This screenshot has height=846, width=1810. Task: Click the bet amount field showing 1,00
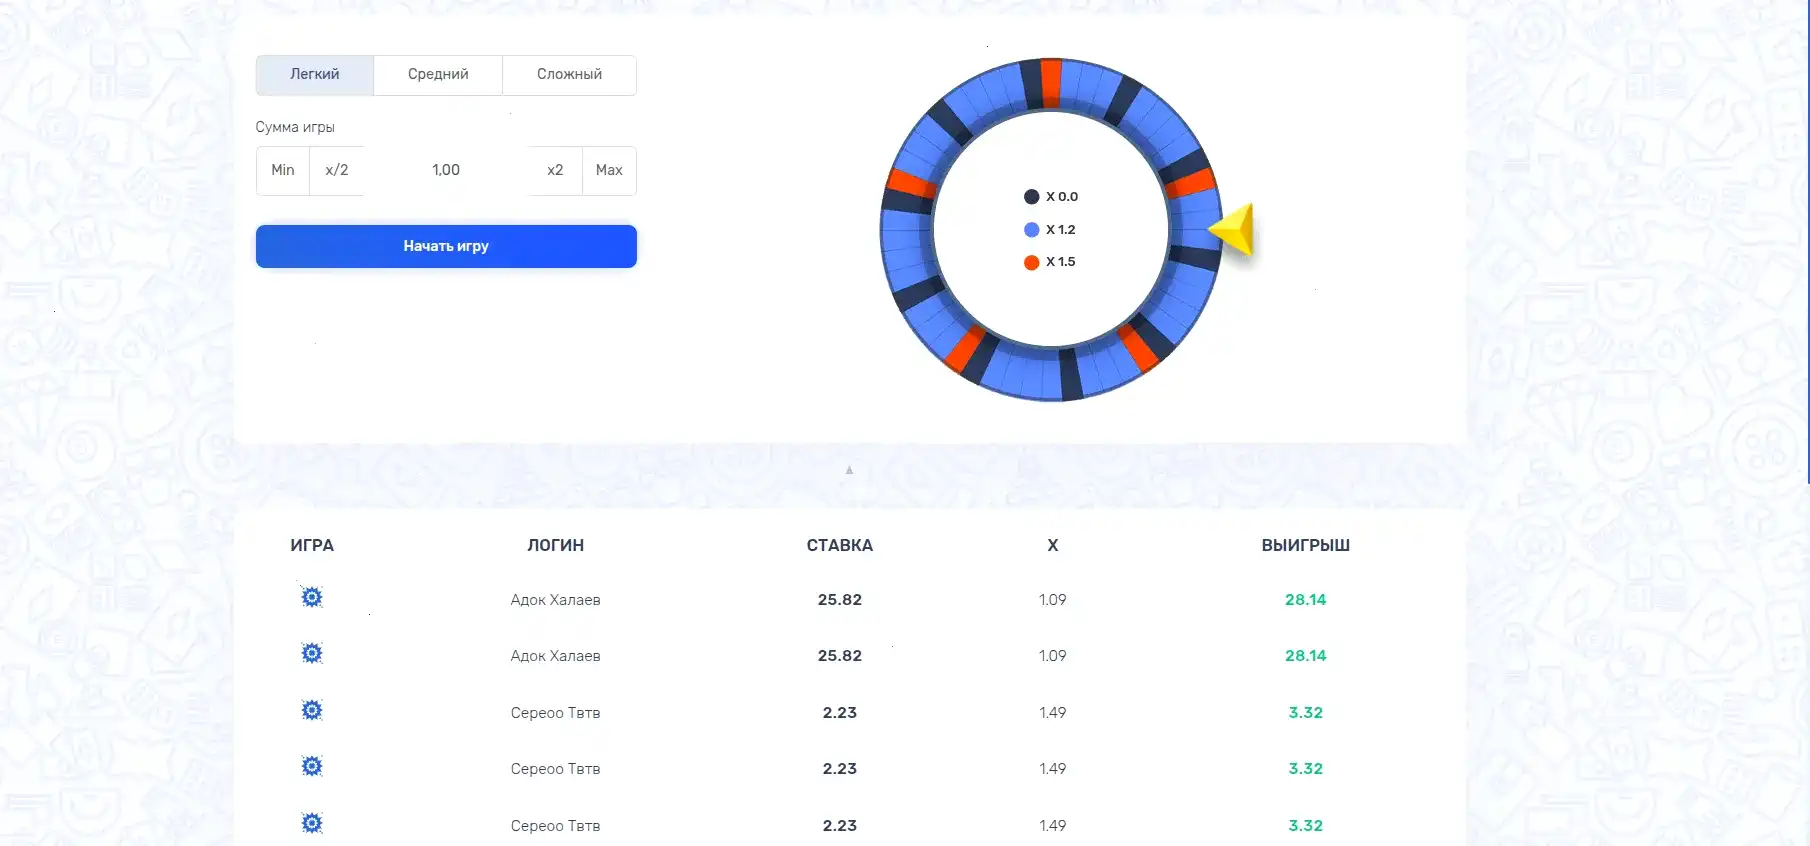[x=446, y=171]
